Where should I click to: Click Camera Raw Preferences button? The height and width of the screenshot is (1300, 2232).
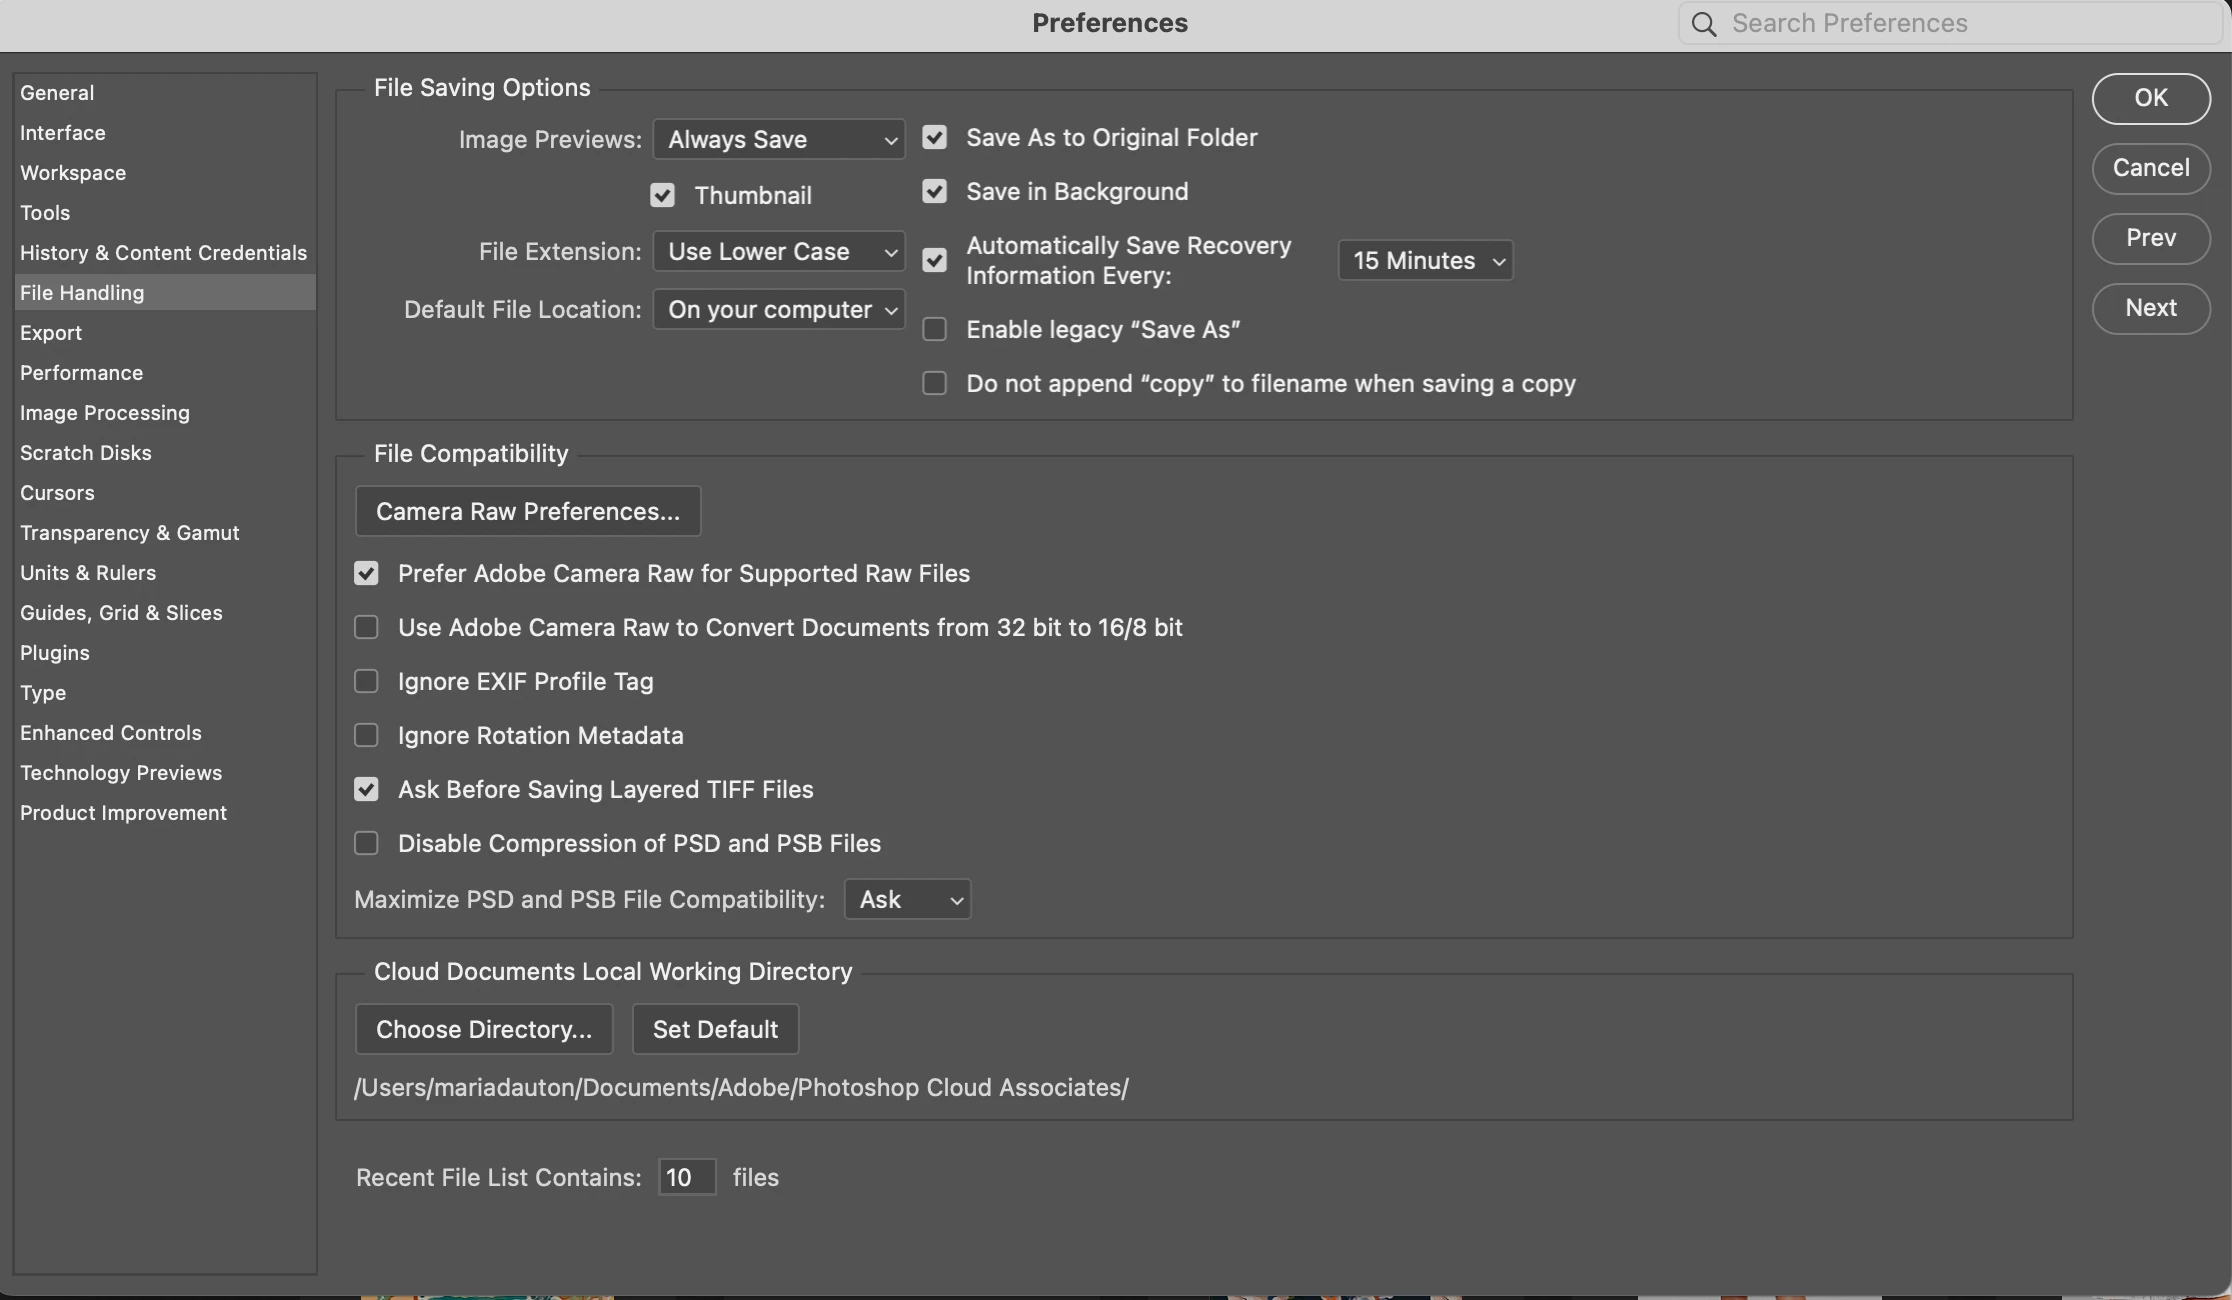[527, 512]
